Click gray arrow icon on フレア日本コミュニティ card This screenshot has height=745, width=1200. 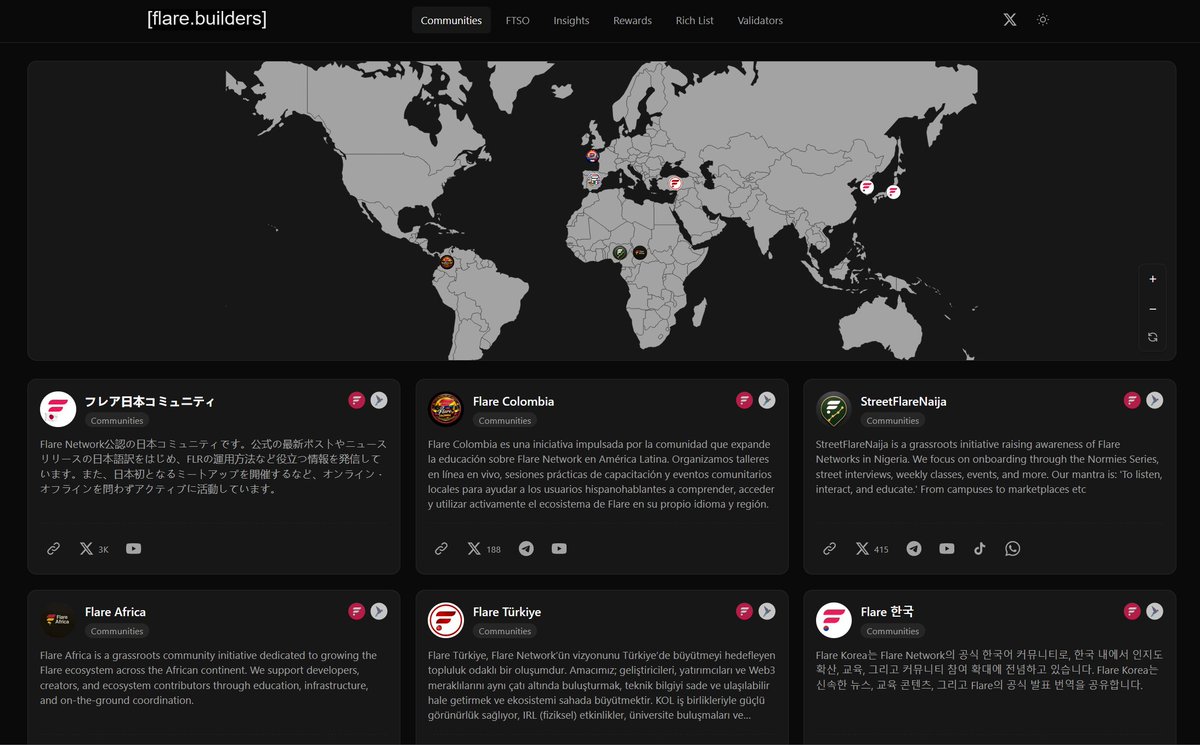379,400
